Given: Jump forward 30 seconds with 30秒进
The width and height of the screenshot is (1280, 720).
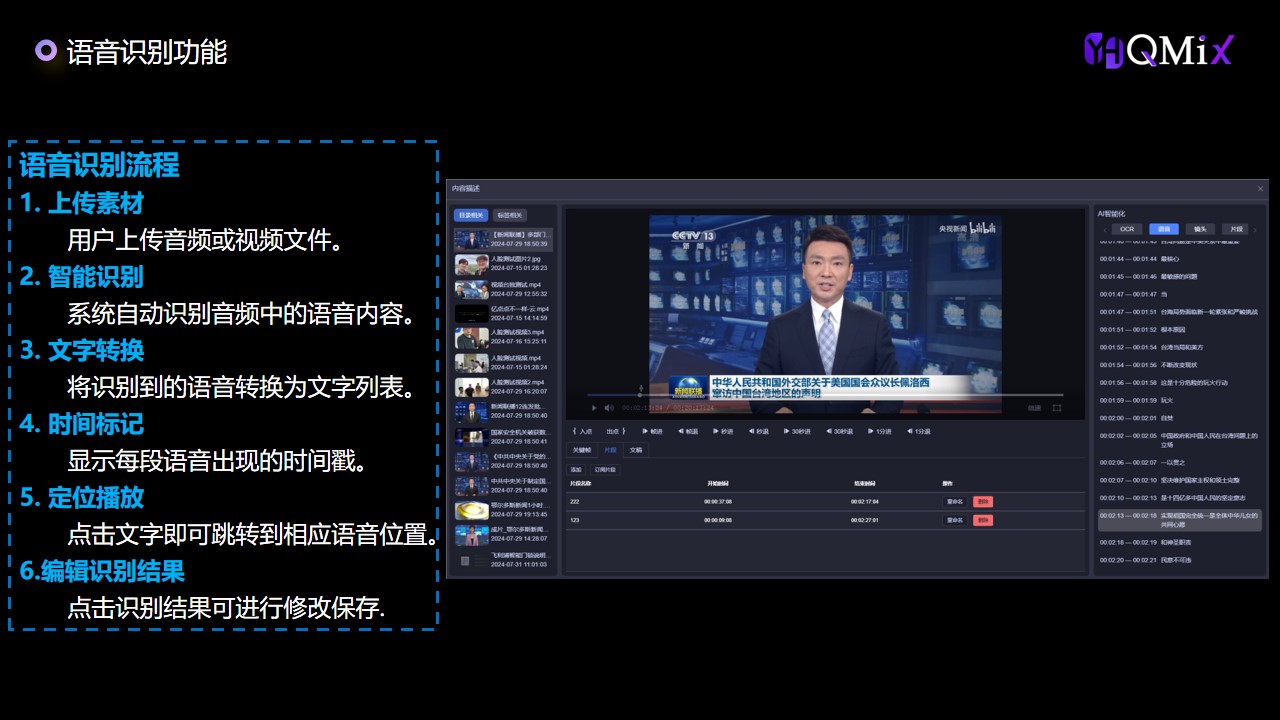Looking at the screenshot, I should click(797, 431).
